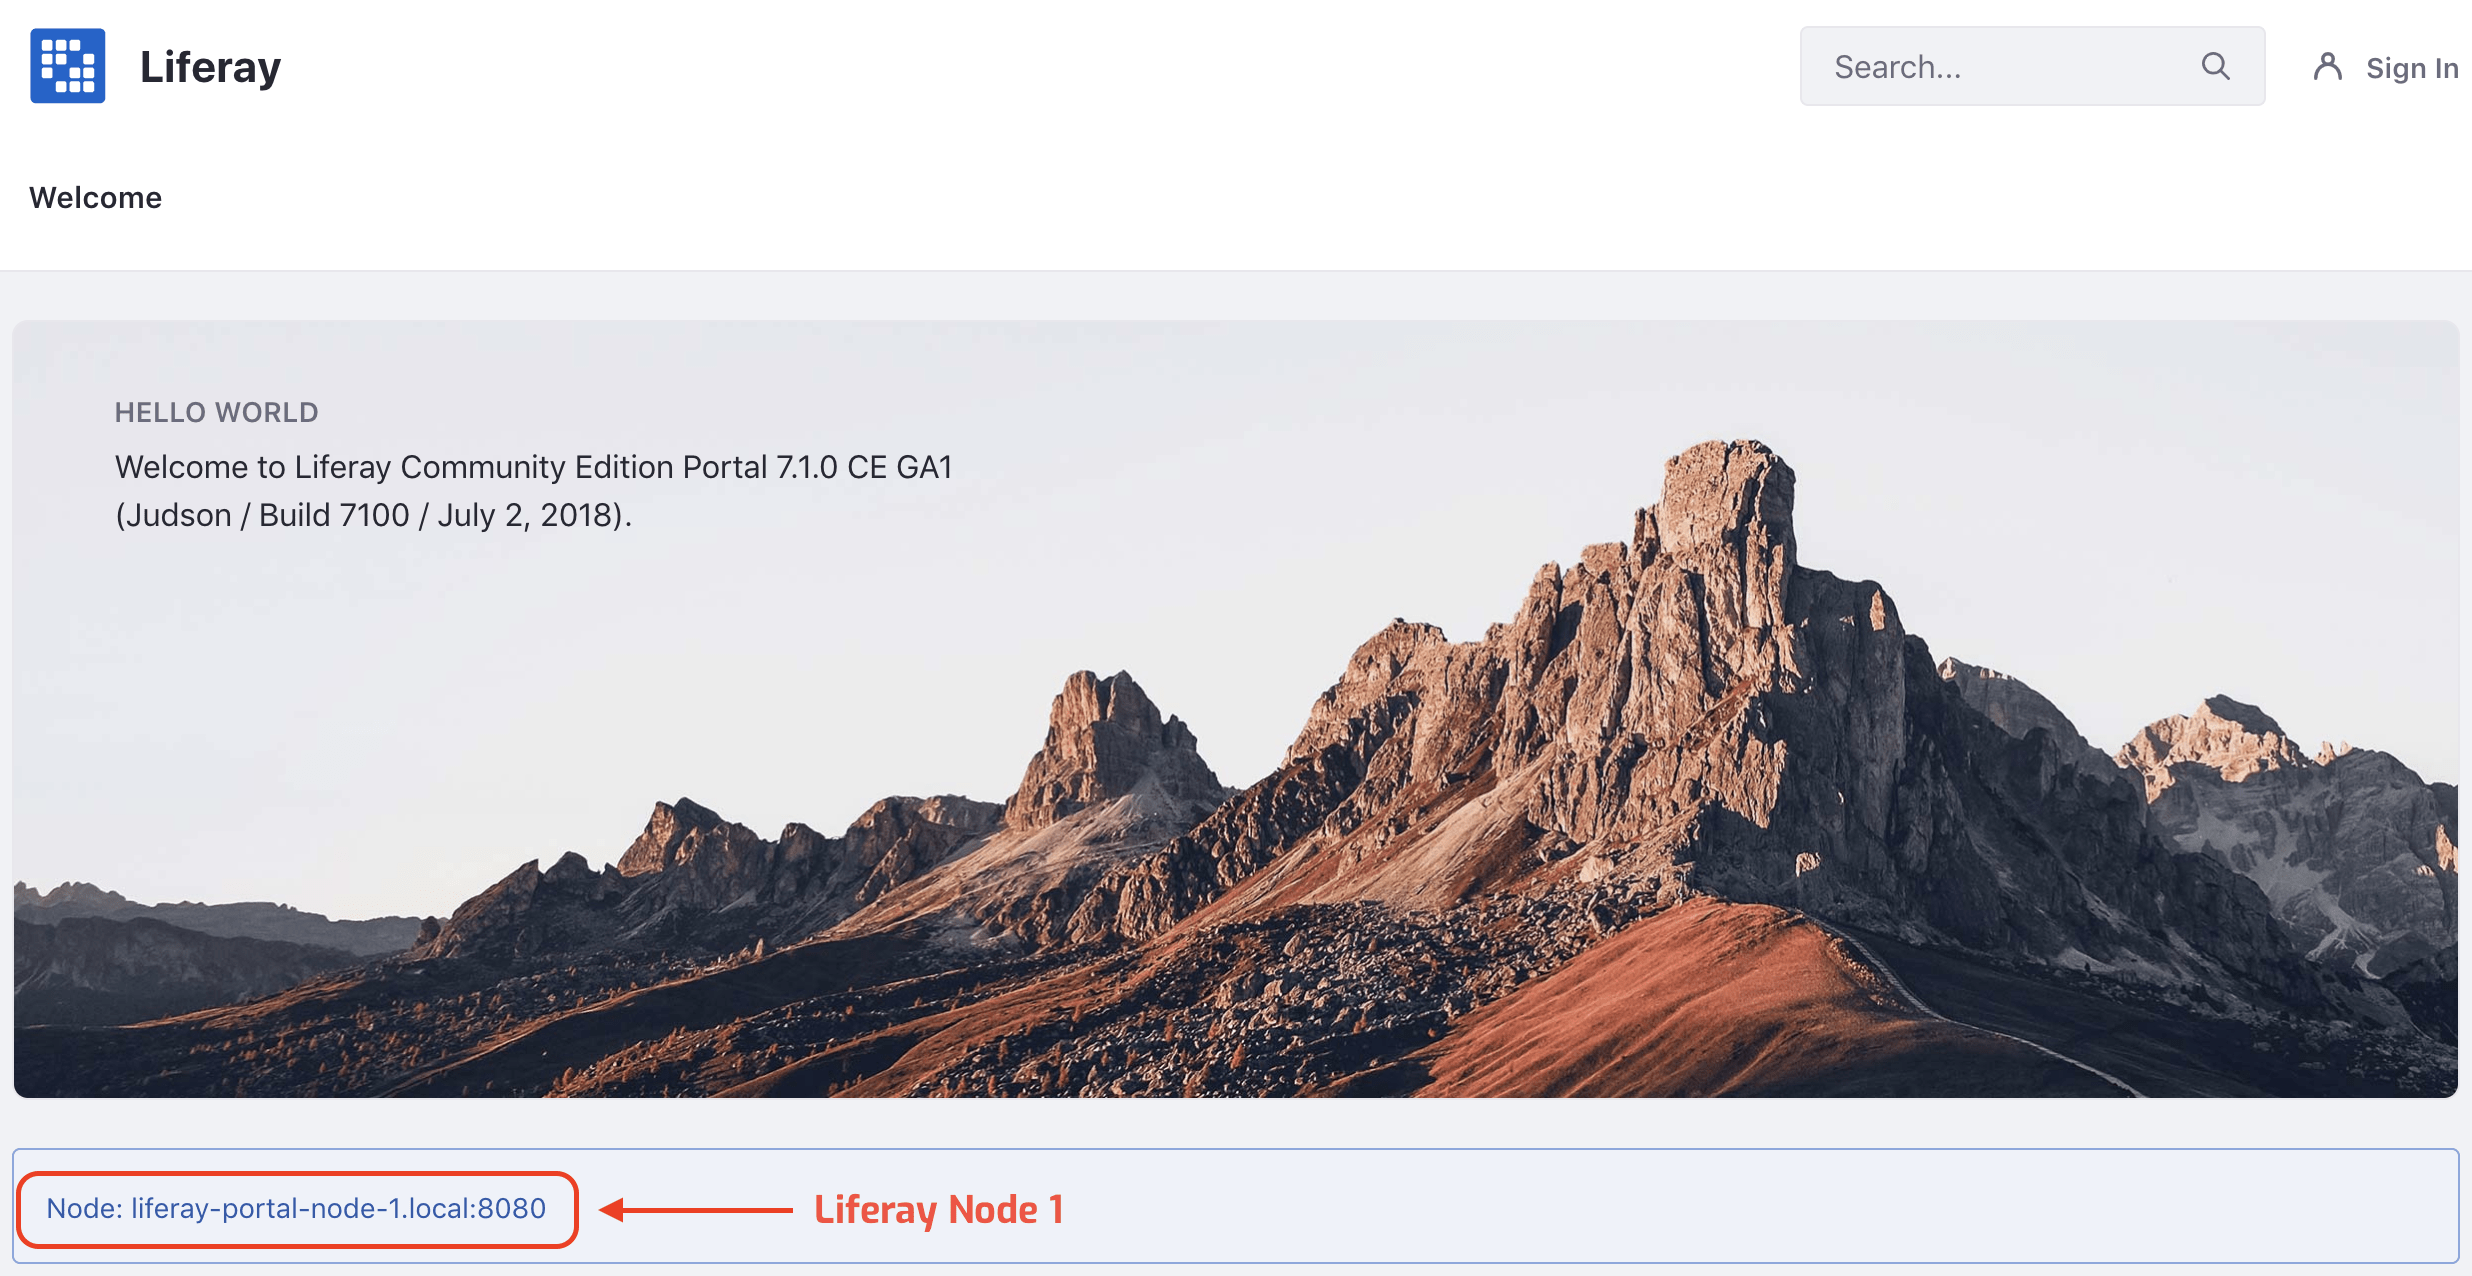
Task: Click the Liferay site title
Action: (x=211, y=67)
